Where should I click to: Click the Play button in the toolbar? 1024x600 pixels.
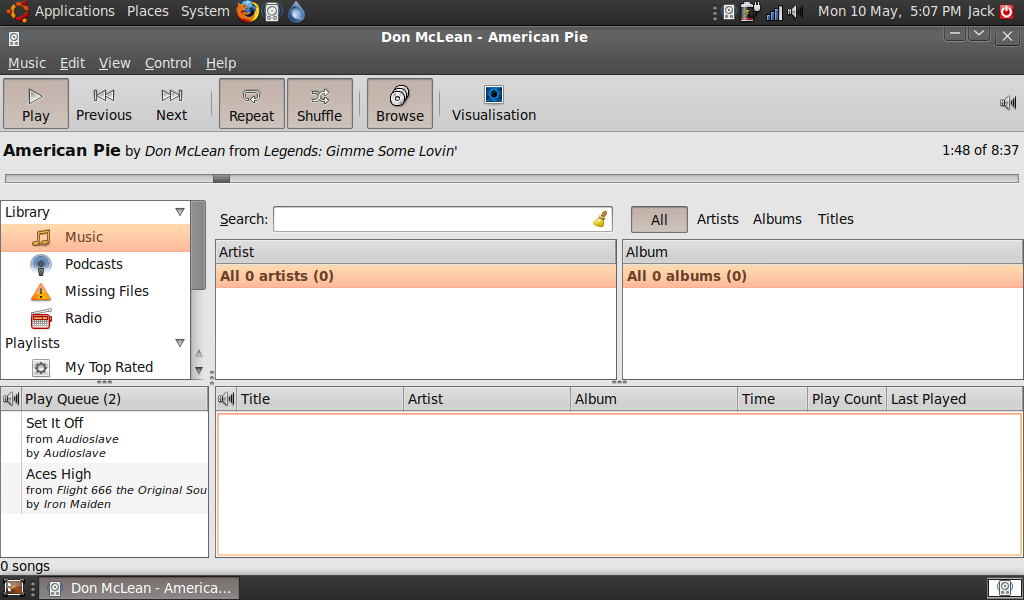(x=36, y=104)
